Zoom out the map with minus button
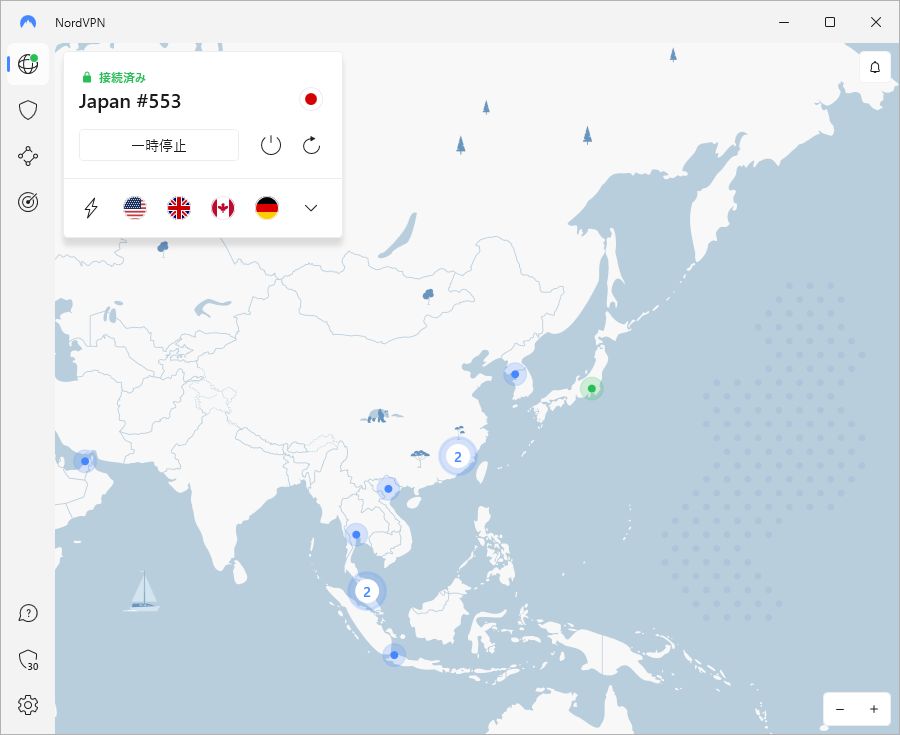This screenshot has width=900, height=735. 840,709
